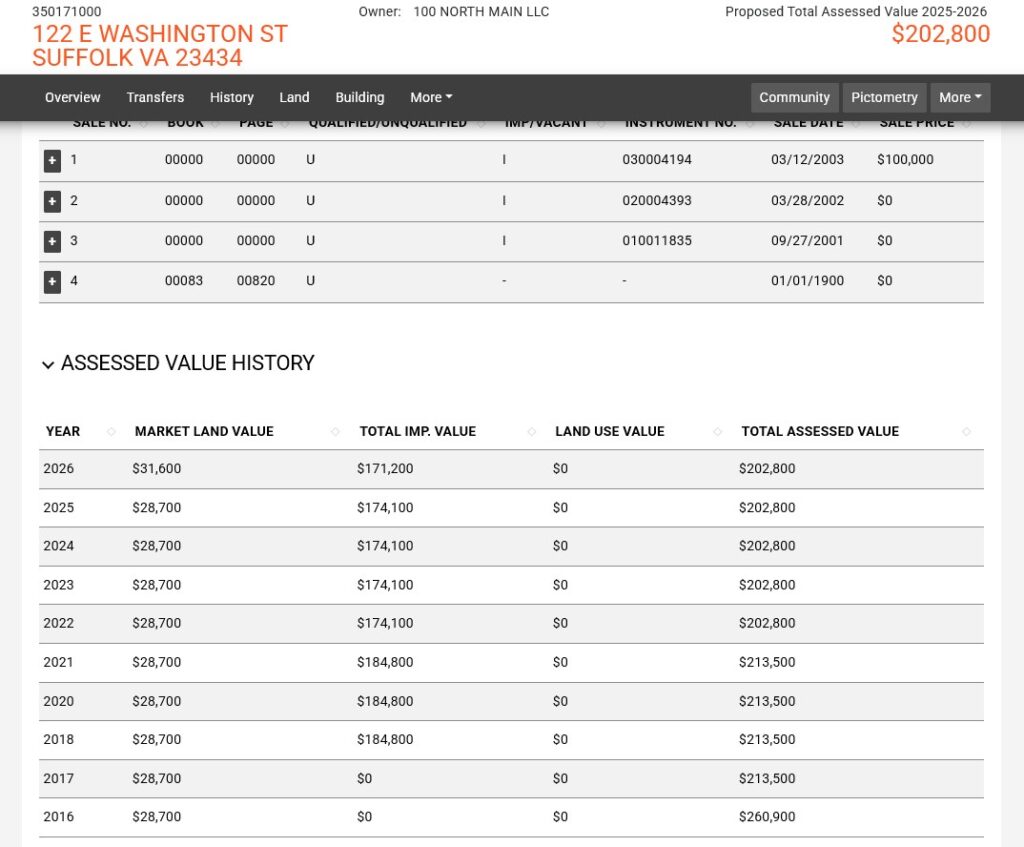Expand sale number 4 row details
Screen dimensions: 1024x847
[52, 281]
